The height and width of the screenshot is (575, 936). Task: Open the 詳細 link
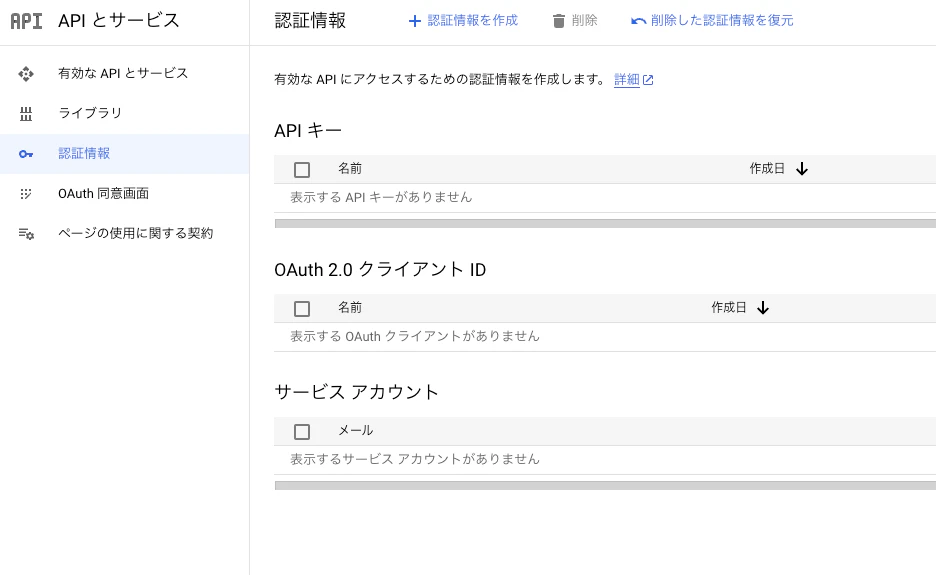pyautogui.click(x=627, y=79)
